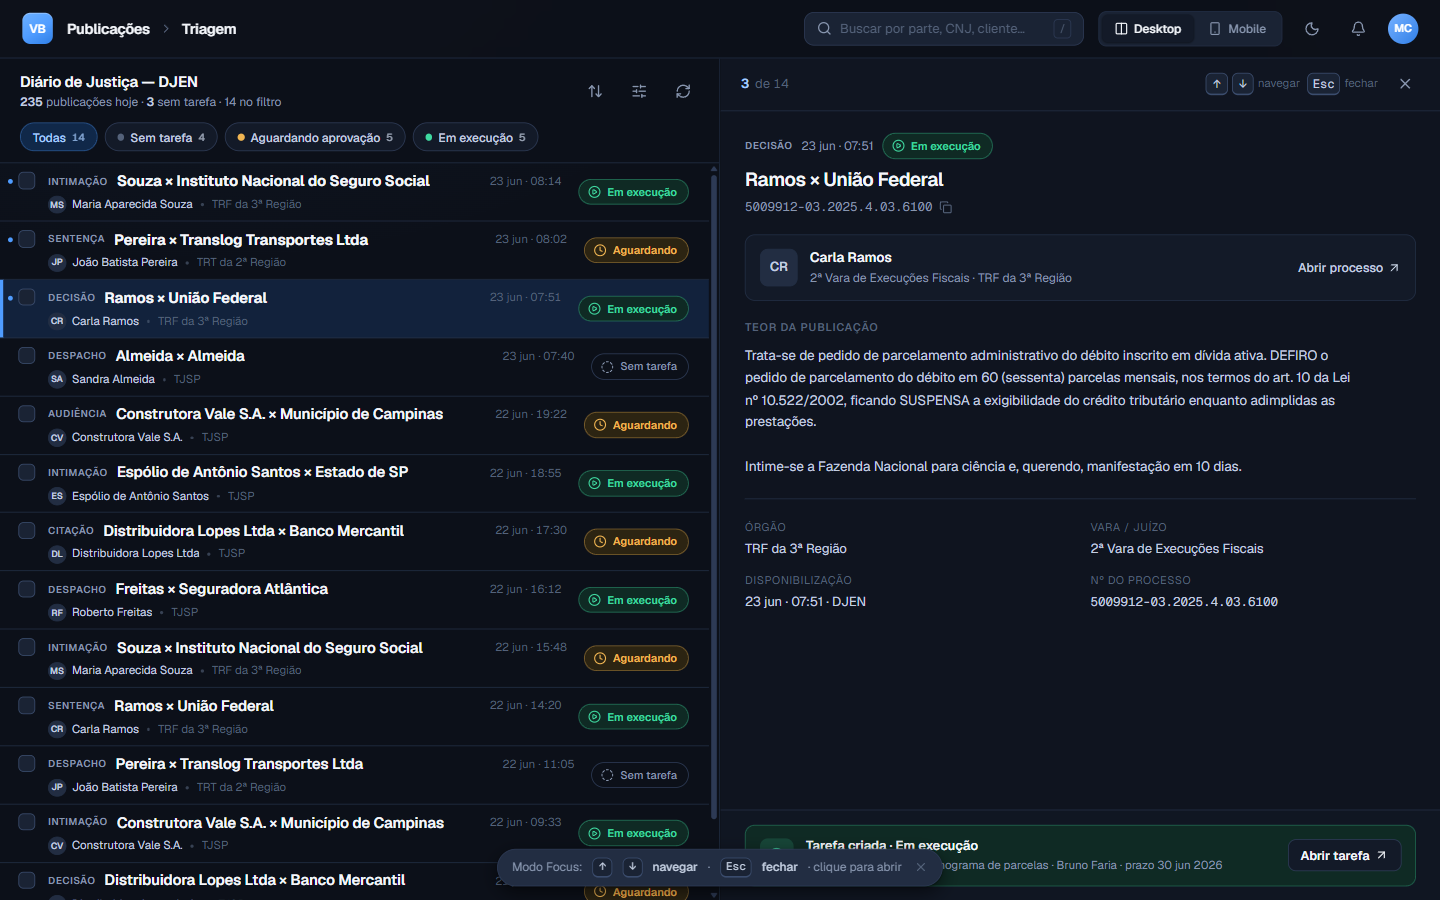Click the VB app logo
The width and height of the screenshot is (1440, 900).
37,29
